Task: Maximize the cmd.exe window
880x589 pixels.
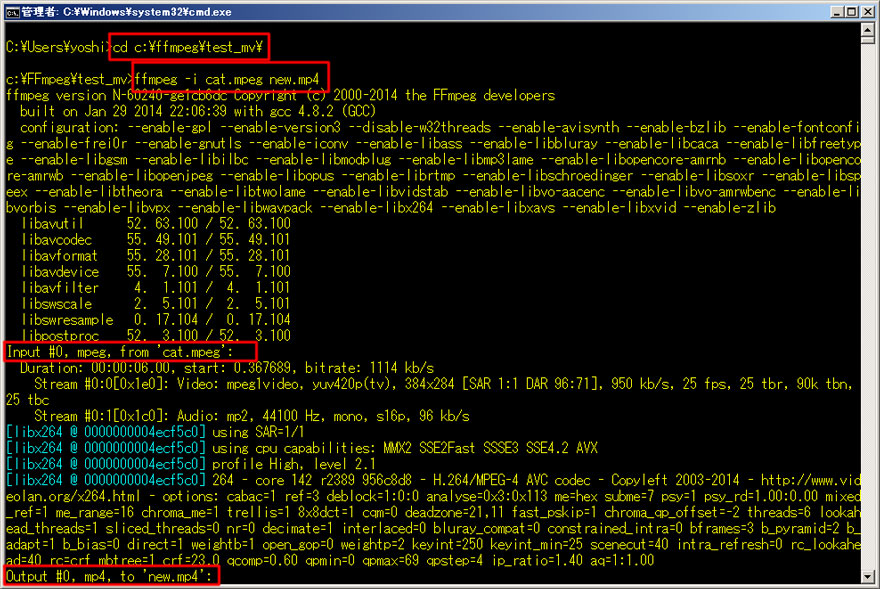Action: (x=851, y=12)
